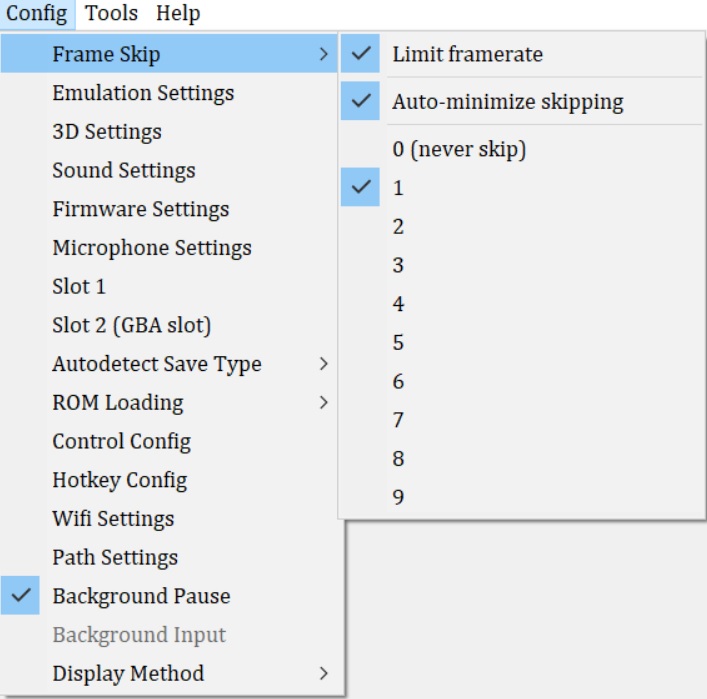Open Sound Settings
The image size is (707, 699).
point(124,171)
